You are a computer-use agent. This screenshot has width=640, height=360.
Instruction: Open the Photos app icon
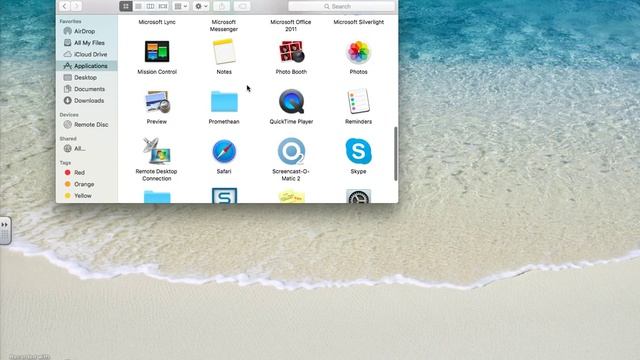[x=358, y=52]
